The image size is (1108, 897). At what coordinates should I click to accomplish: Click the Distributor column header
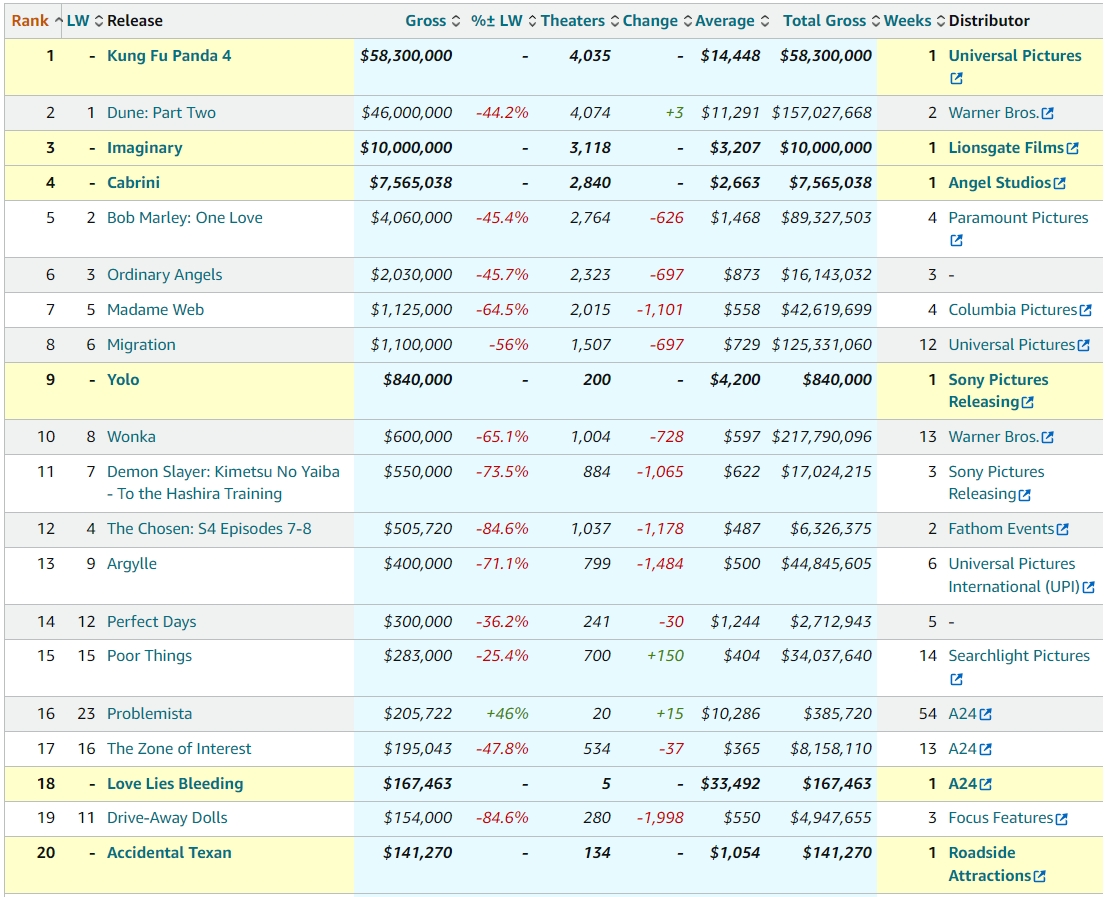tap(989, 21)
